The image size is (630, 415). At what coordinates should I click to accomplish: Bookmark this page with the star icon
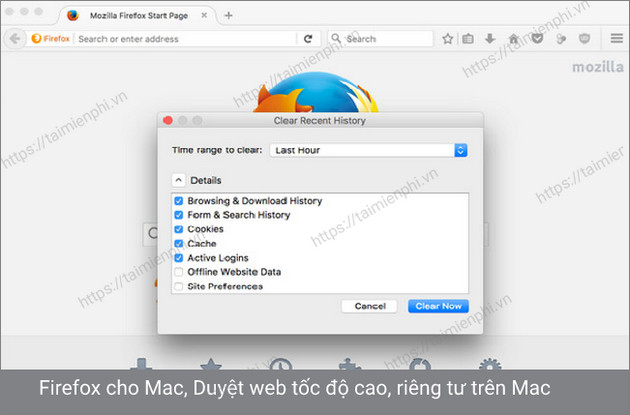tap(448, 39)
